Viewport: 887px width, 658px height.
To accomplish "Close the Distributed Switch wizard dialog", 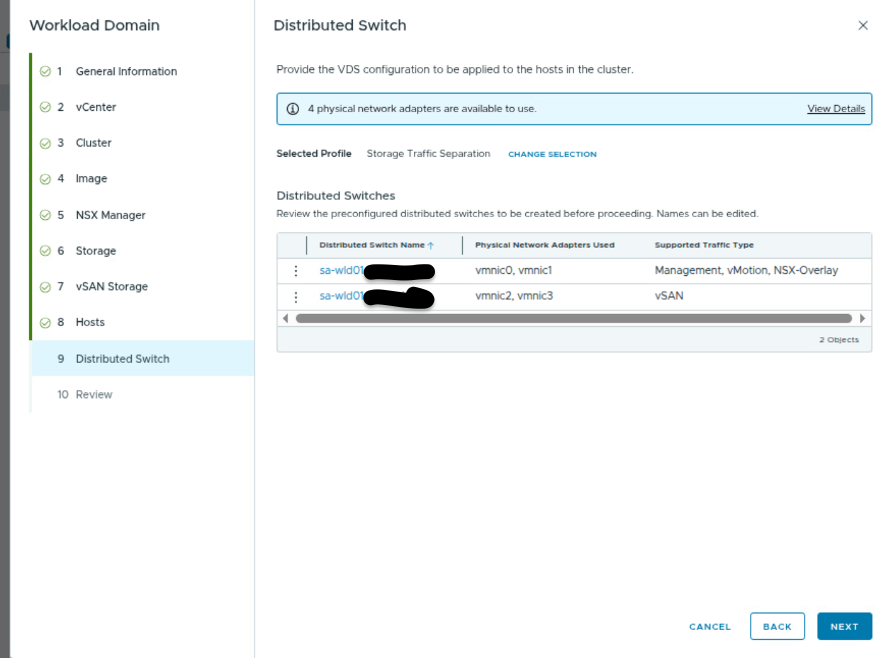I will coord(863,26).
